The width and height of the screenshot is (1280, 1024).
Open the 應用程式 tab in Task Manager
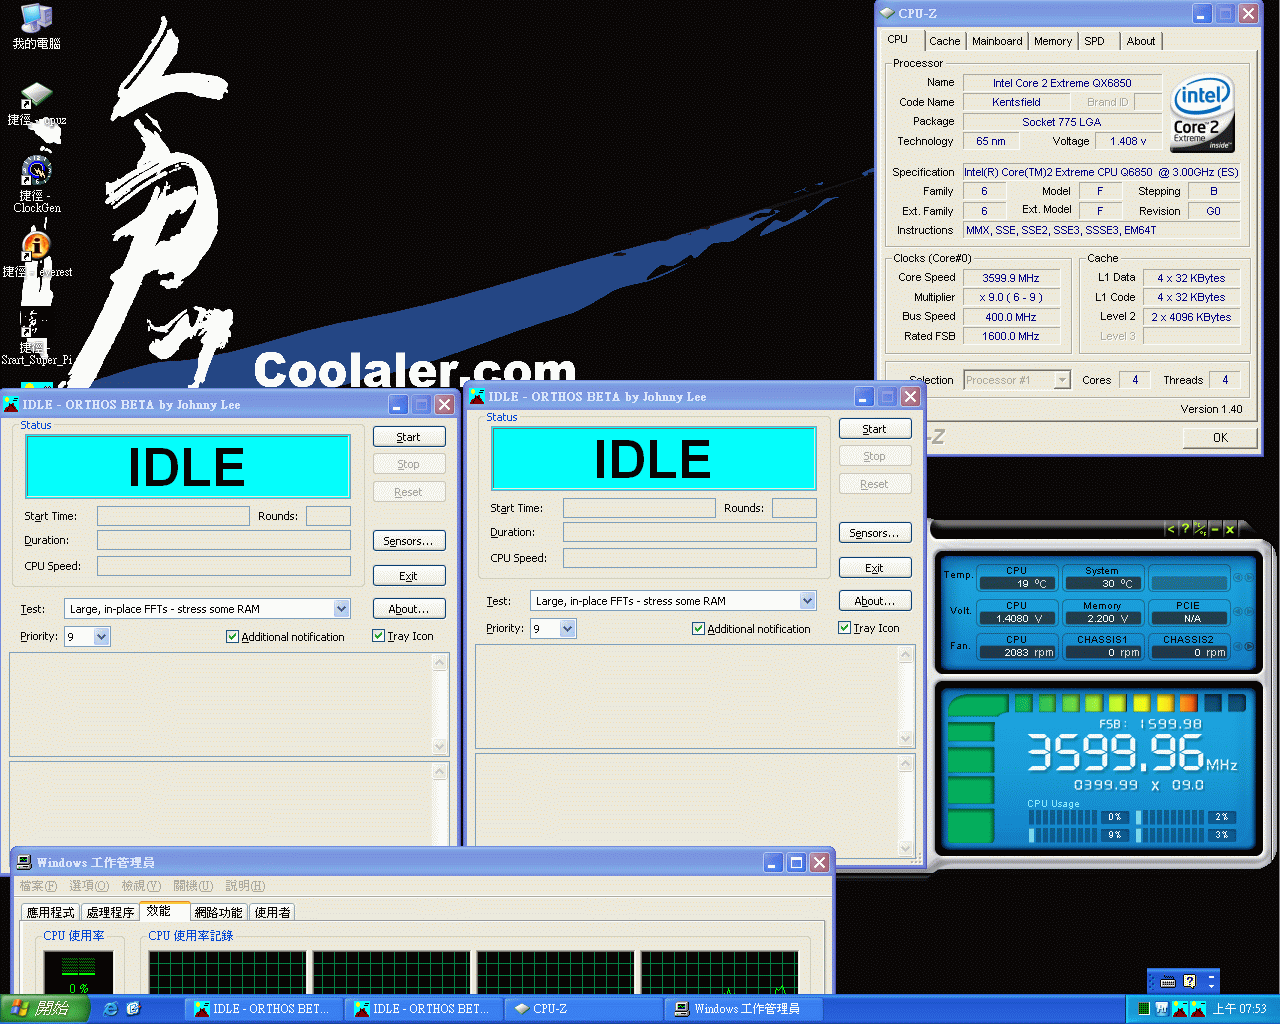click(50, 912)
